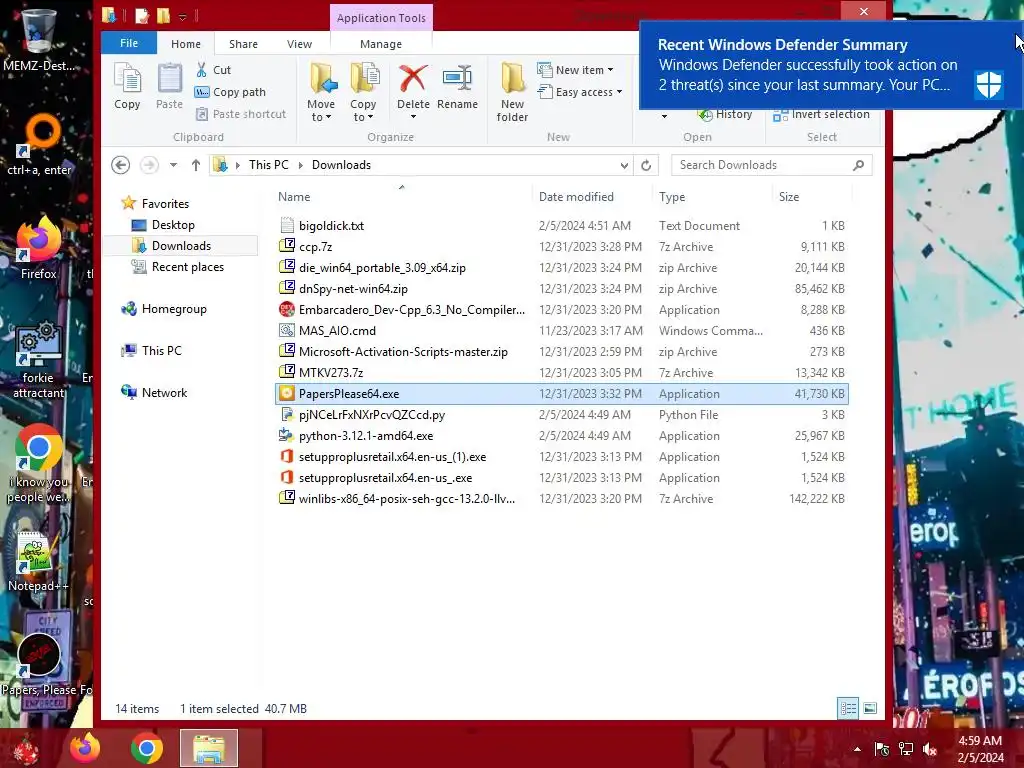The height and width of the screenshot is (768, 1024).
Task: Select Favorites in the navigation pane
Action: tap(165, 204)
